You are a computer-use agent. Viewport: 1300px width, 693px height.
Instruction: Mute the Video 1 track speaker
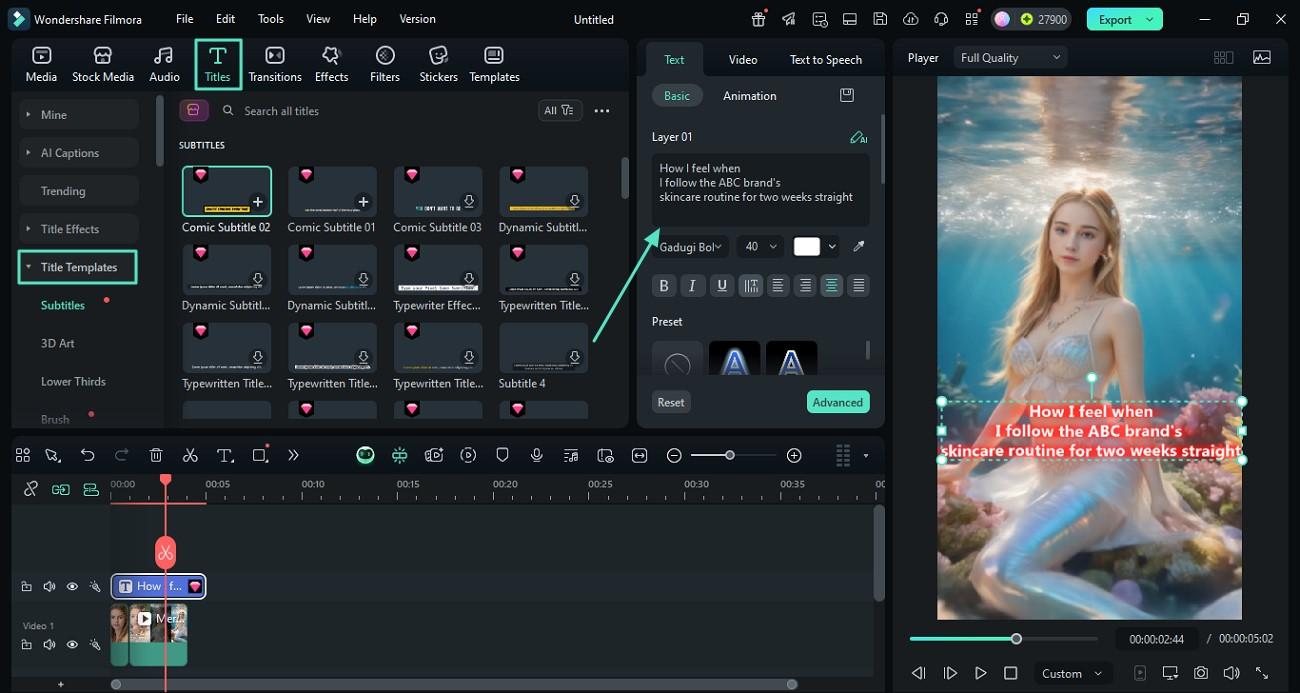pyautogui.click(x=49, y=645)
